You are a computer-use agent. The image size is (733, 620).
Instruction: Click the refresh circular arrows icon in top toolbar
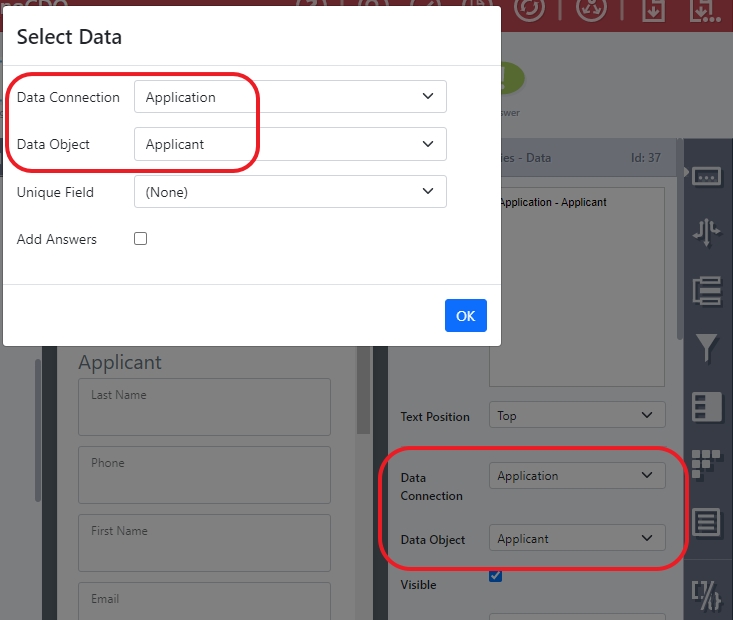(x=529, y=8)
